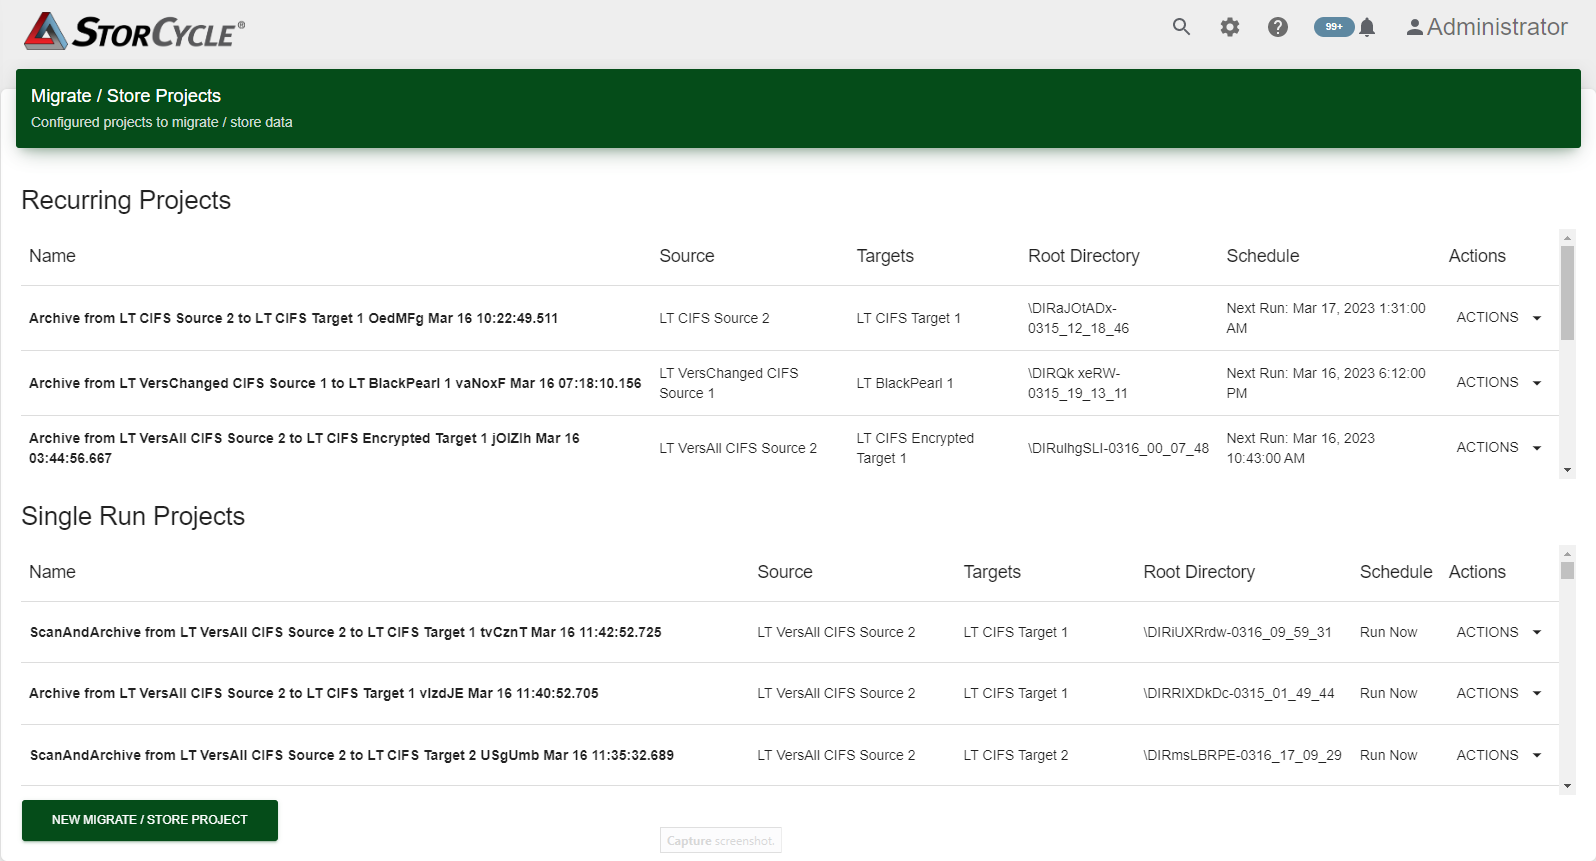Viewport: 1596px width, 861px height.
Task: Click Run Now for USgUmb project
Action: click(x=1388, y=755)
